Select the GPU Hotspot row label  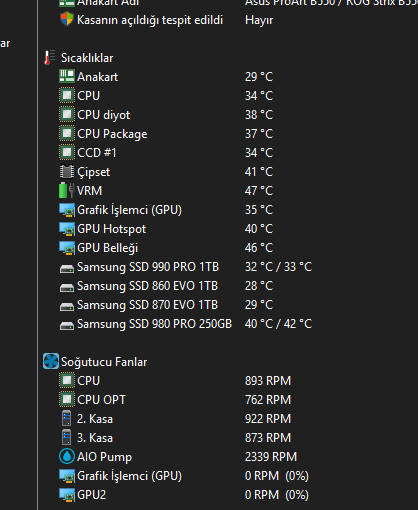click(x=112, y=229)
